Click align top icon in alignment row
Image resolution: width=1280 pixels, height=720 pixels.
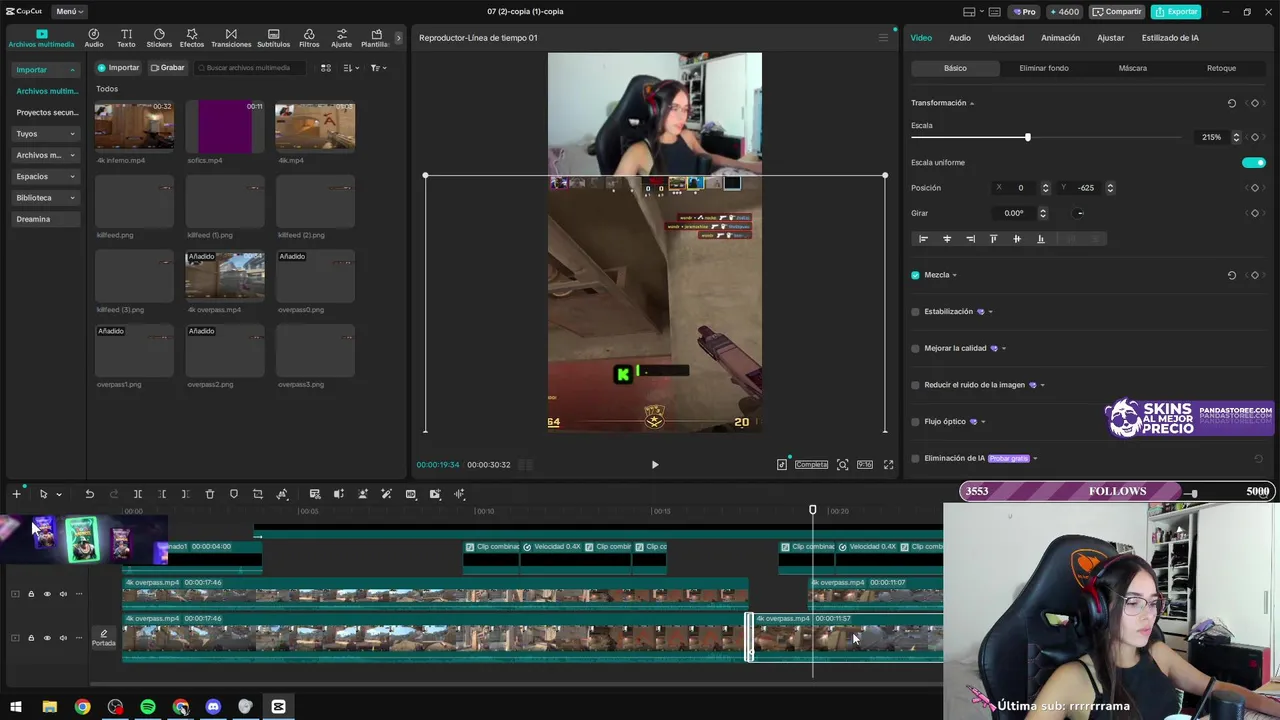click(x=993, y=239)
